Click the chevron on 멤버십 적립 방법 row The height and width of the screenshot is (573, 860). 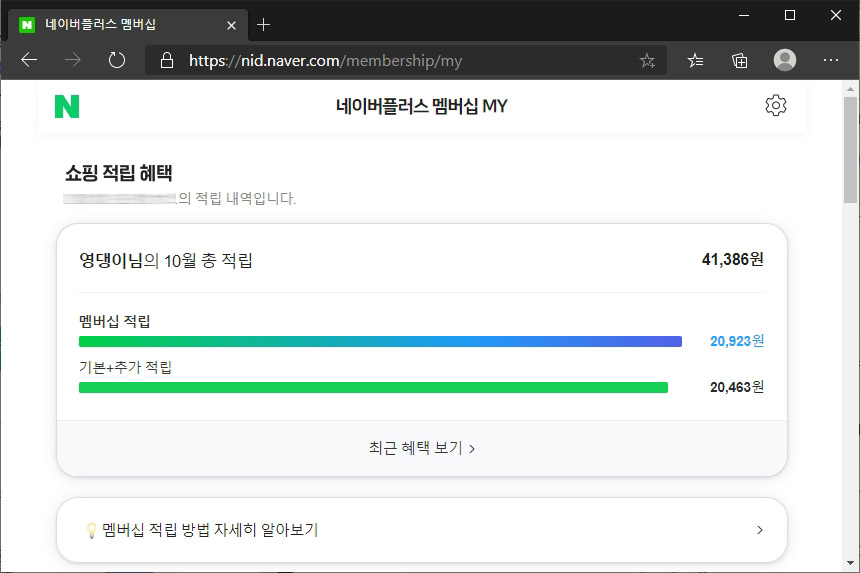(760, 530)
